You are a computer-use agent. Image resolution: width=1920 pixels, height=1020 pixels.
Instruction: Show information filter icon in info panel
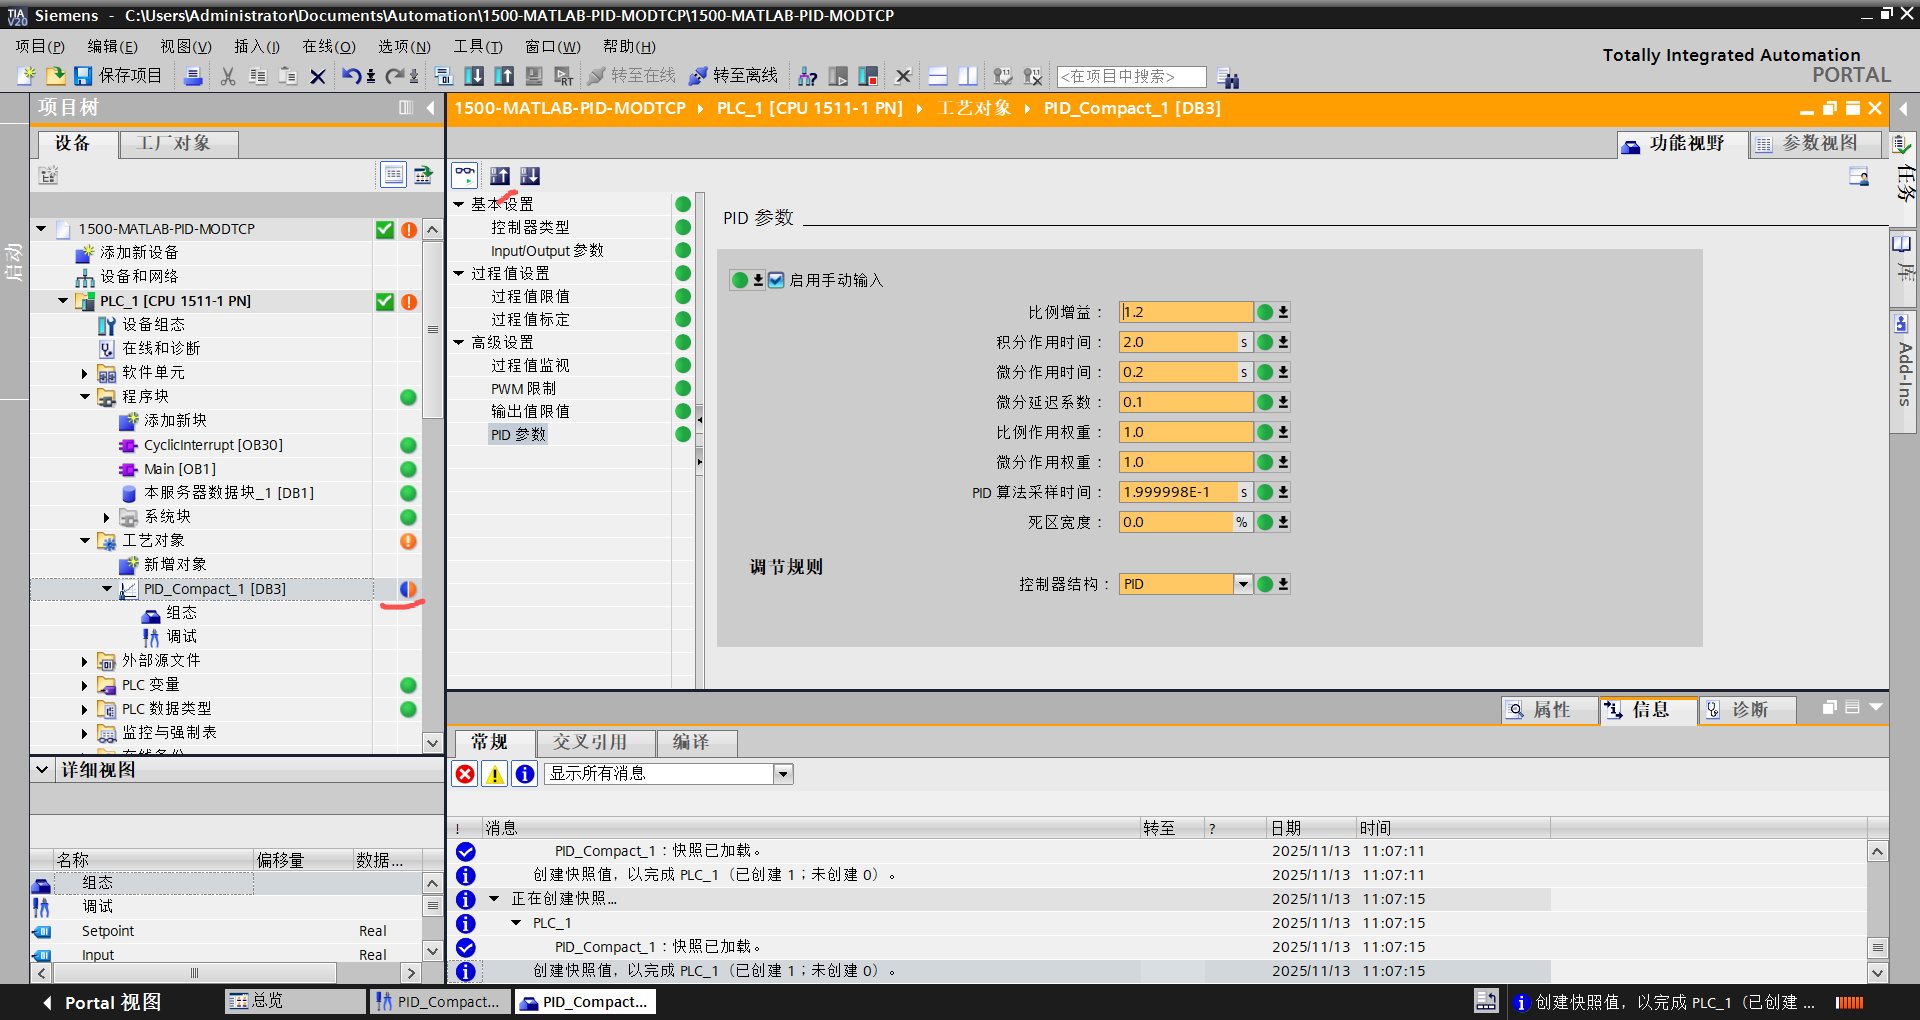[524, 774]
